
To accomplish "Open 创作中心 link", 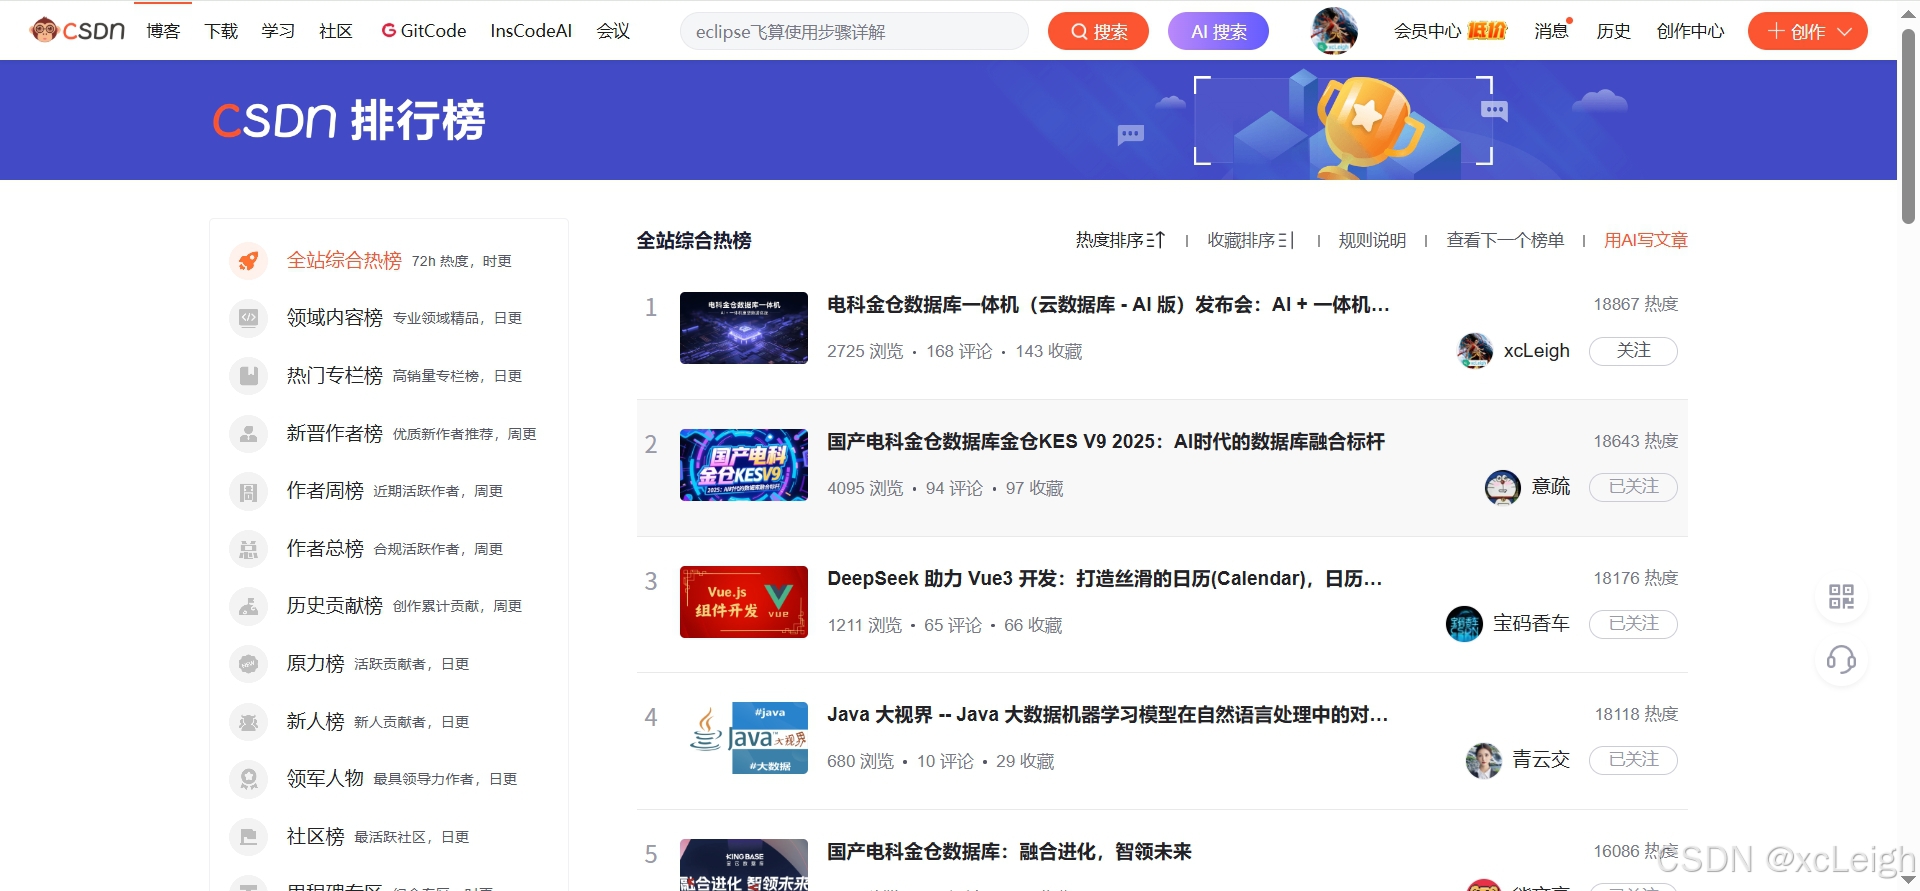I will point(1690,31).
